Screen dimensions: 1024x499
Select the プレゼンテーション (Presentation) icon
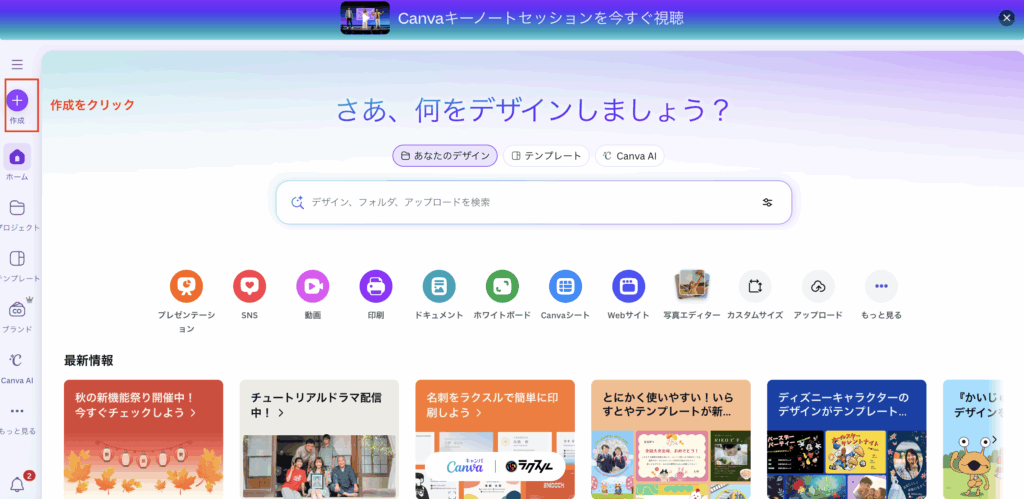[186, 287]
